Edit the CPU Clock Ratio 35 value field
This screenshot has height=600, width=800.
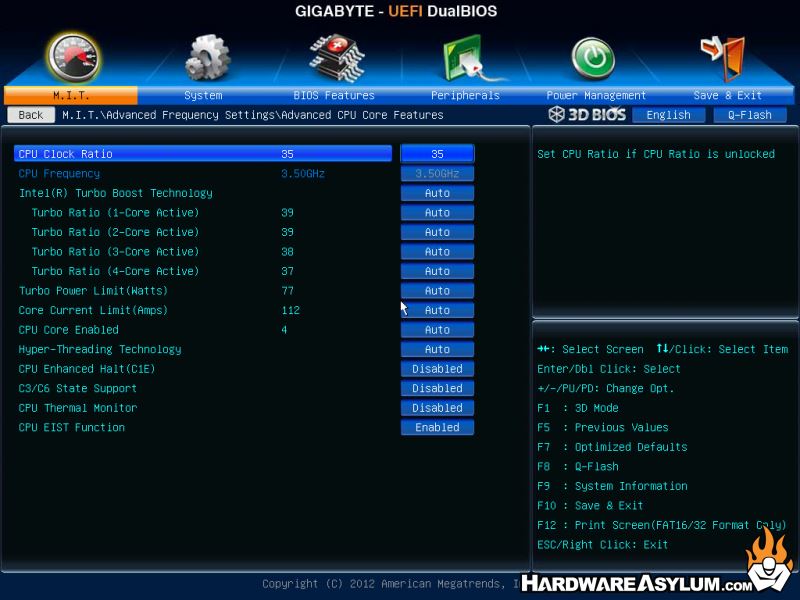[437, 154]
